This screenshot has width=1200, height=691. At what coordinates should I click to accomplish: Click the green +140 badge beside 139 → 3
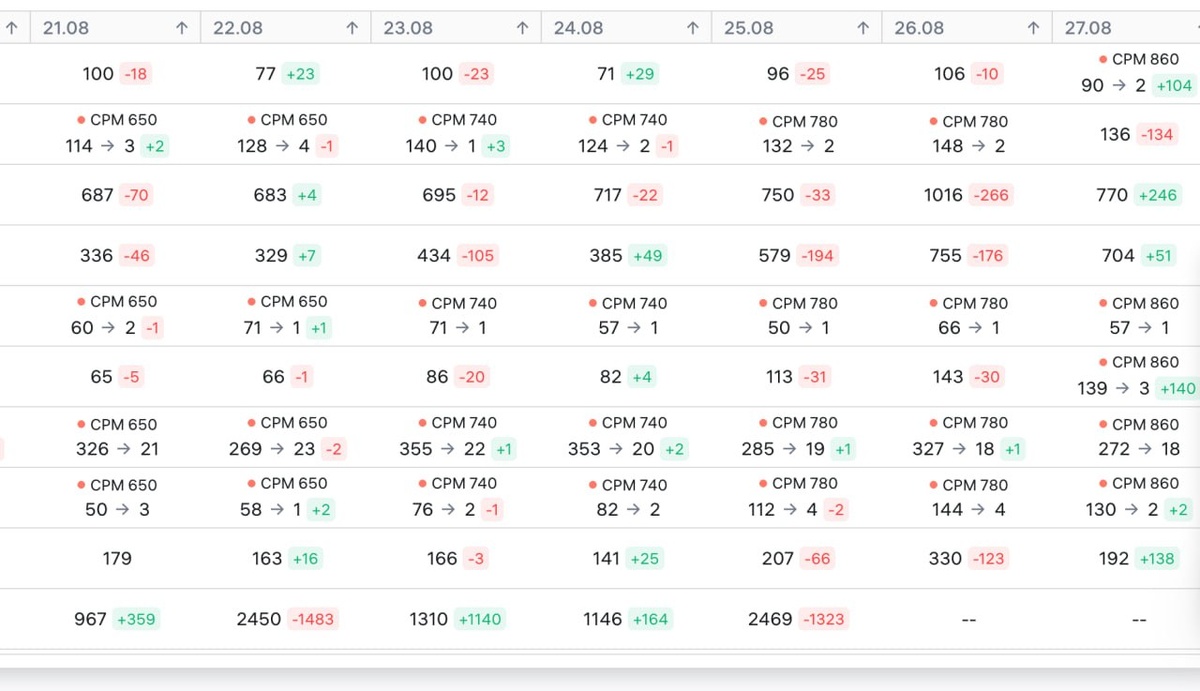[1176, 388]
